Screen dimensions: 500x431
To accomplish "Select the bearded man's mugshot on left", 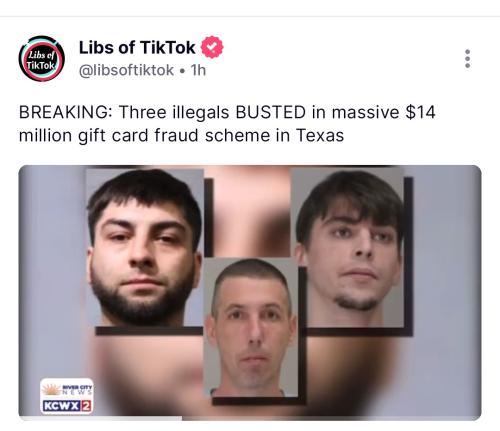I will (x=144, y=247).
